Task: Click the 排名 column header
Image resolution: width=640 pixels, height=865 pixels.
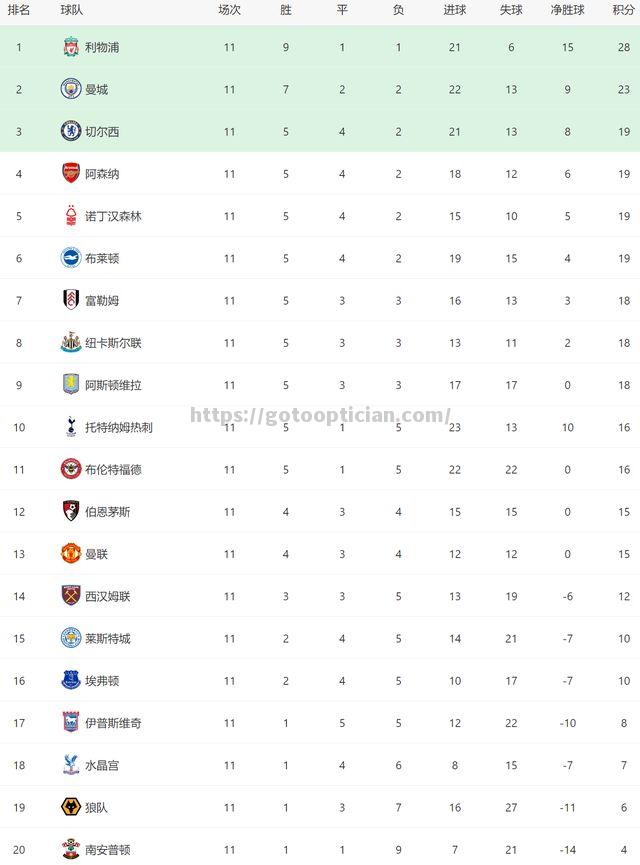Action: (x=19, y=10)
